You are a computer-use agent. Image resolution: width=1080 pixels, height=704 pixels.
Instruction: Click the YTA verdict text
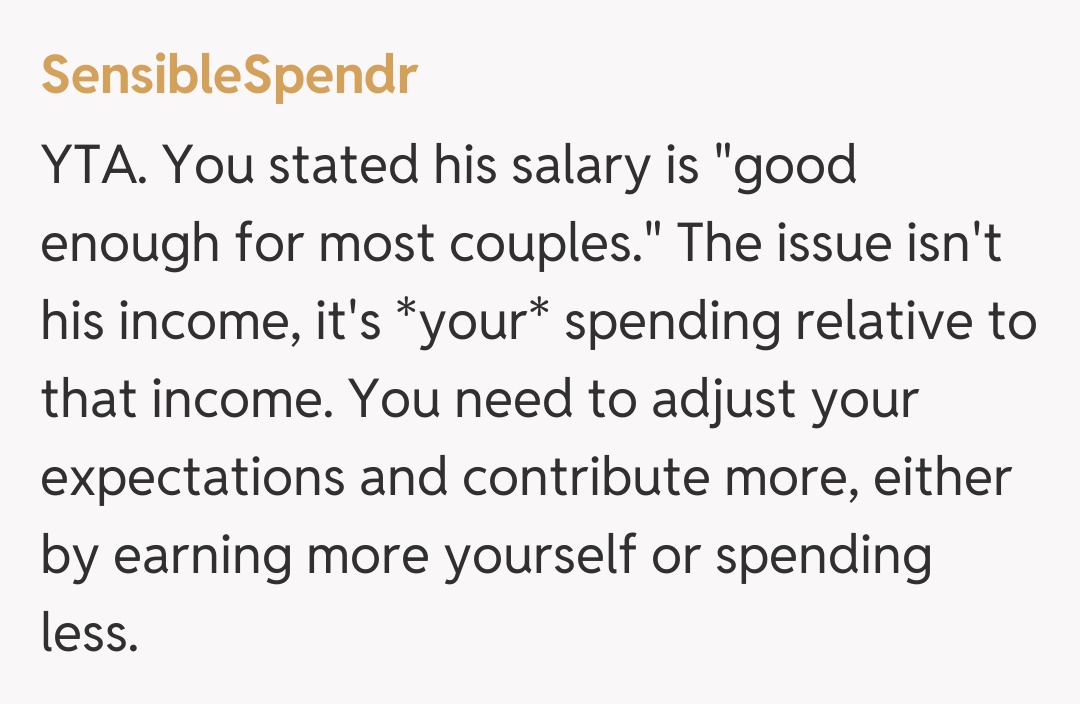pyautogui.click(x=95, y=166)
